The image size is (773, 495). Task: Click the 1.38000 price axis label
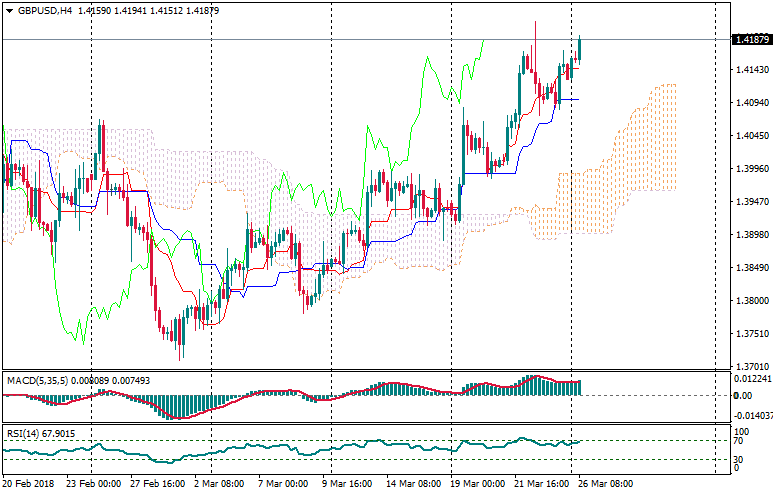click(x=750, y=301)
